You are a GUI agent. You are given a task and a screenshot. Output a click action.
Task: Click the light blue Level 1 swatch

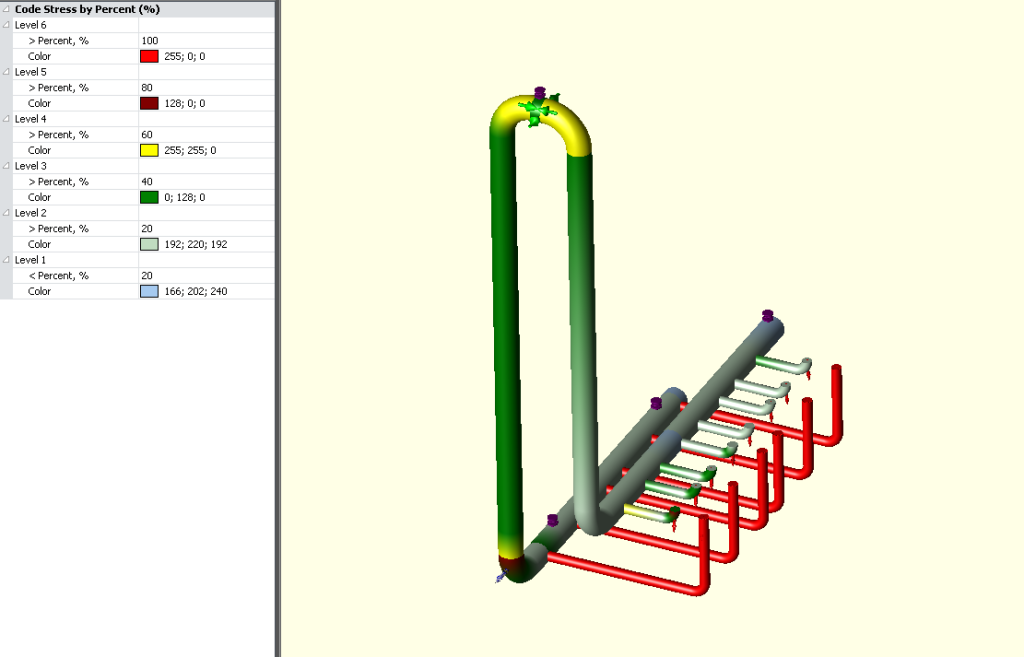click(x=150, y=292)
